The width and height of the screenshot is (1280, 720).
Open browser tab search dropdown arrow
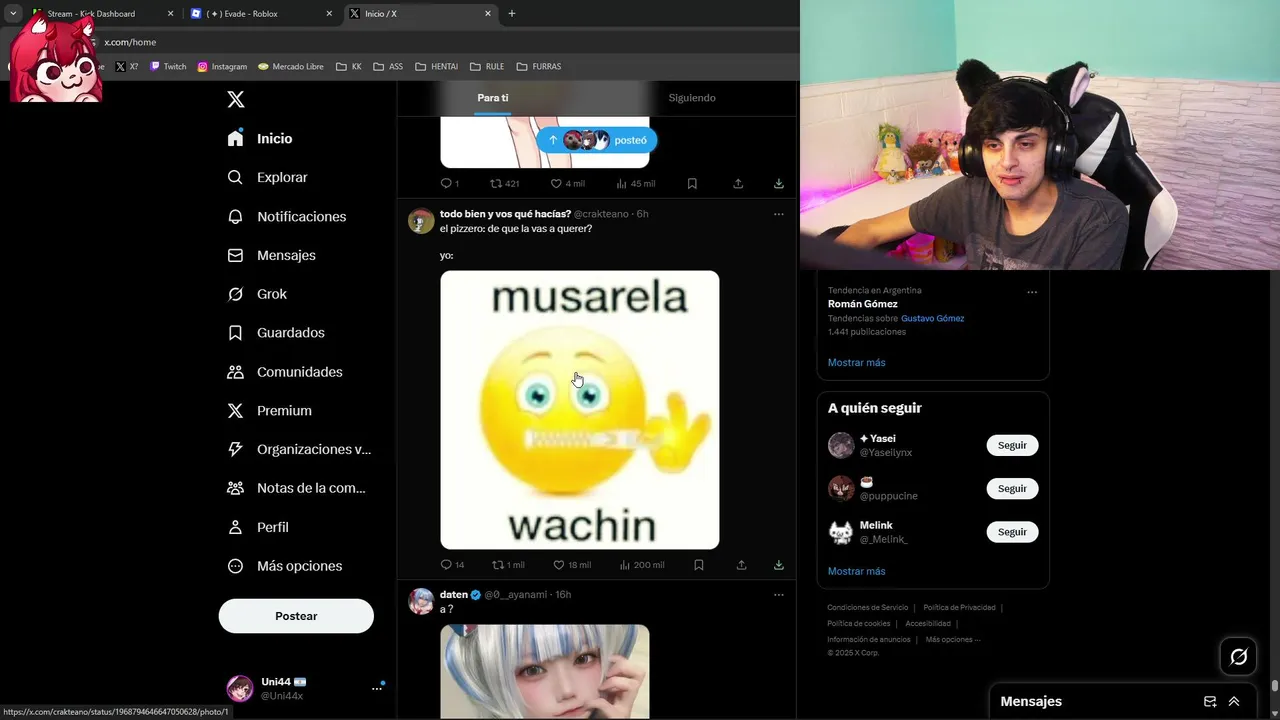pyautogui.click(x=13, y=14)
